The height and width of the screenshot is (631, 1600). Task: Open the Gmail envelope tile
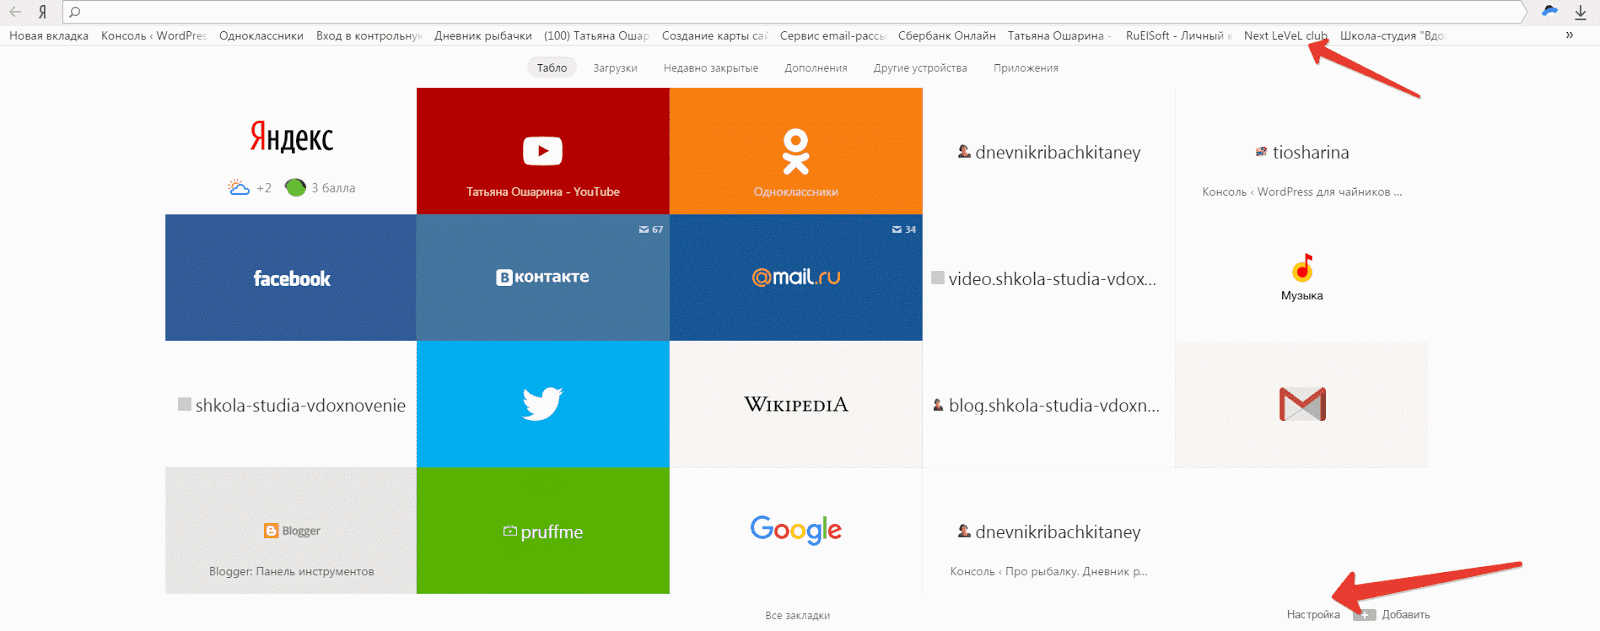point(1302,404)
